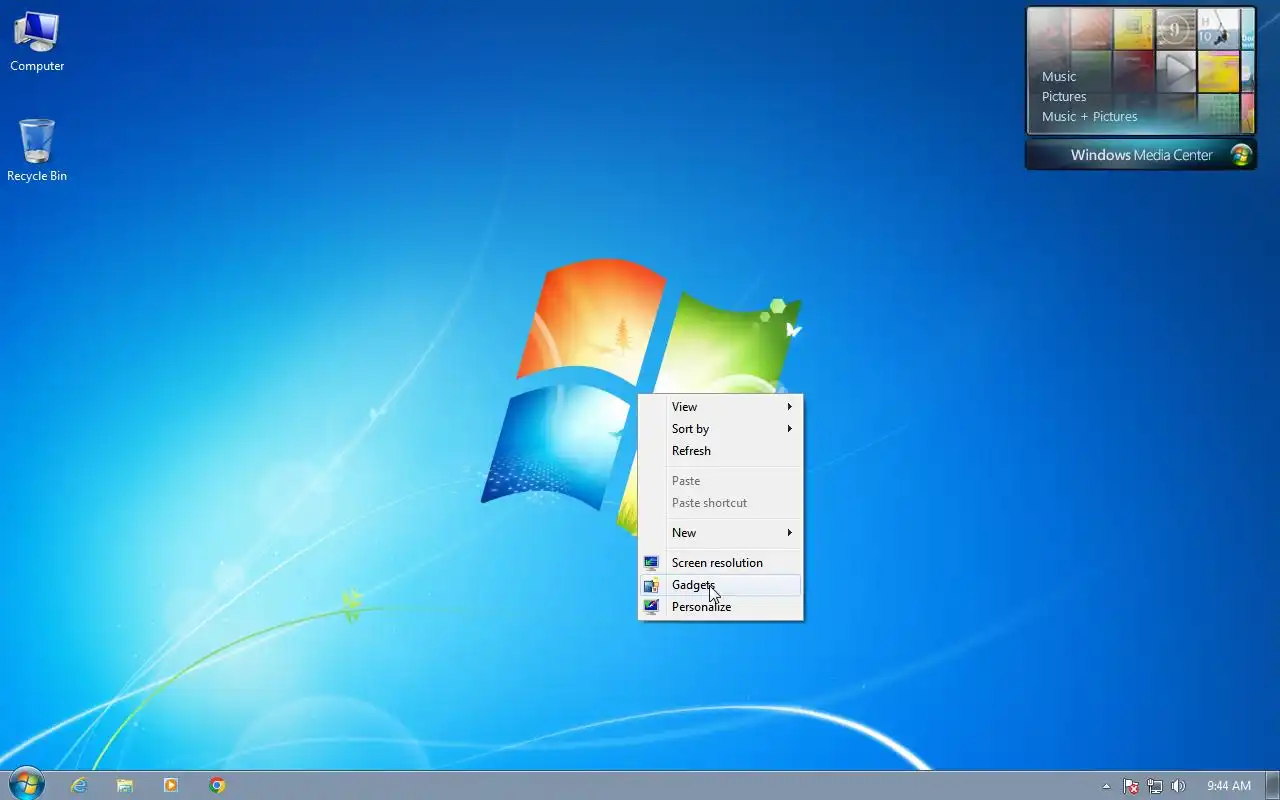Expand the View submenu
Viewport: 1280px width, 800px height.
click(x=721, y=407)
